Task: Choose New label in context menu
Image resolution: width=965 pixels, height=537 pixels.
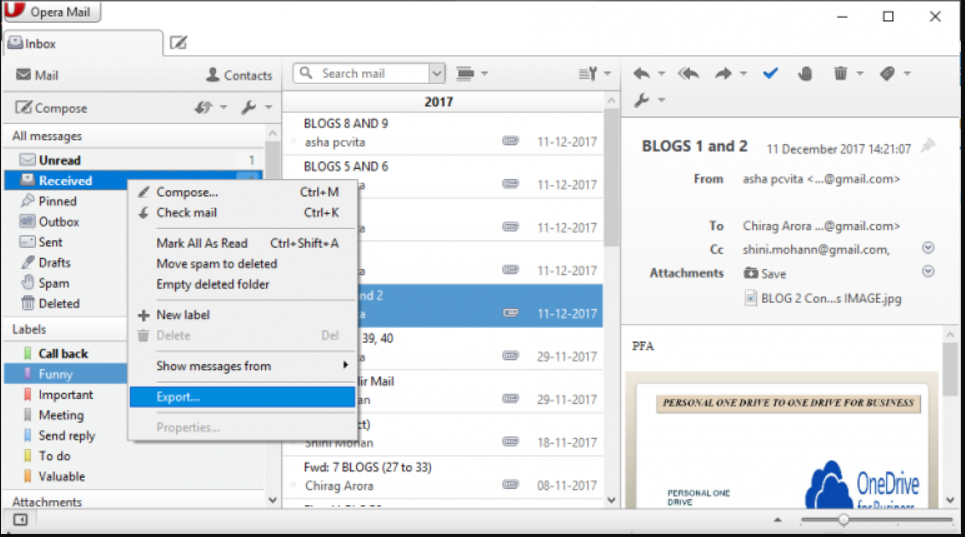Action: (242, 315)
